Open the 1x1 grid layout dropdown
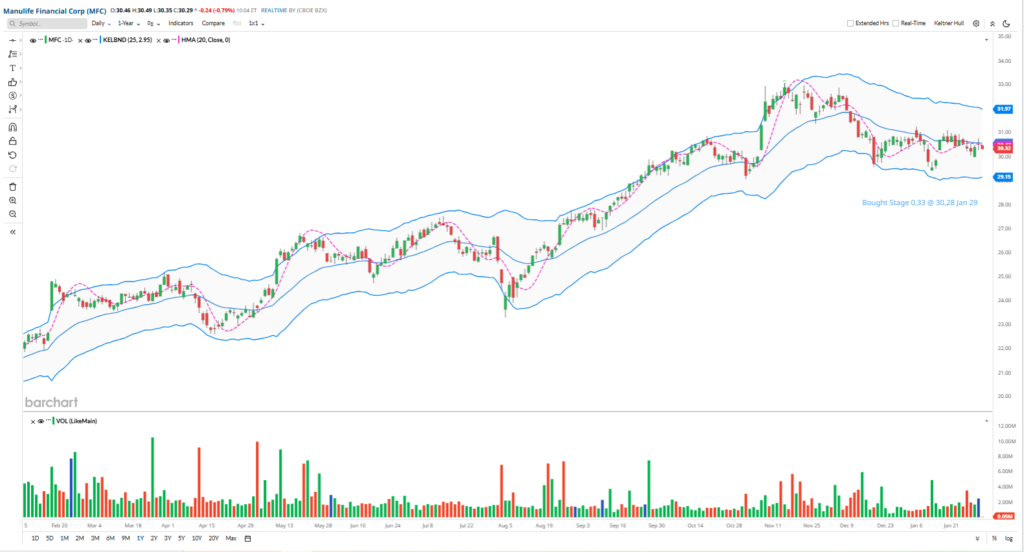This screenshot has height=552, width=1024. 256,22
